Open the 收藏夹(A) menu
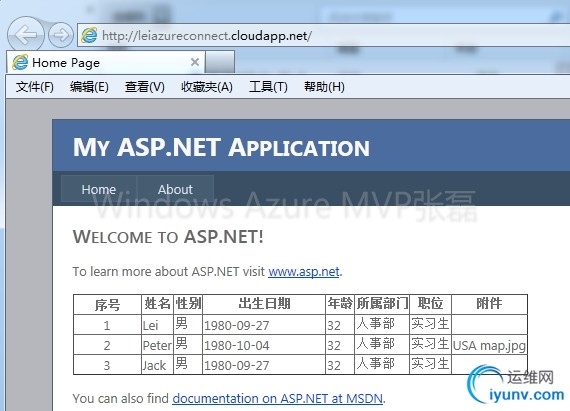The width and height of the screenshot is (570, 411). point(207,87)
